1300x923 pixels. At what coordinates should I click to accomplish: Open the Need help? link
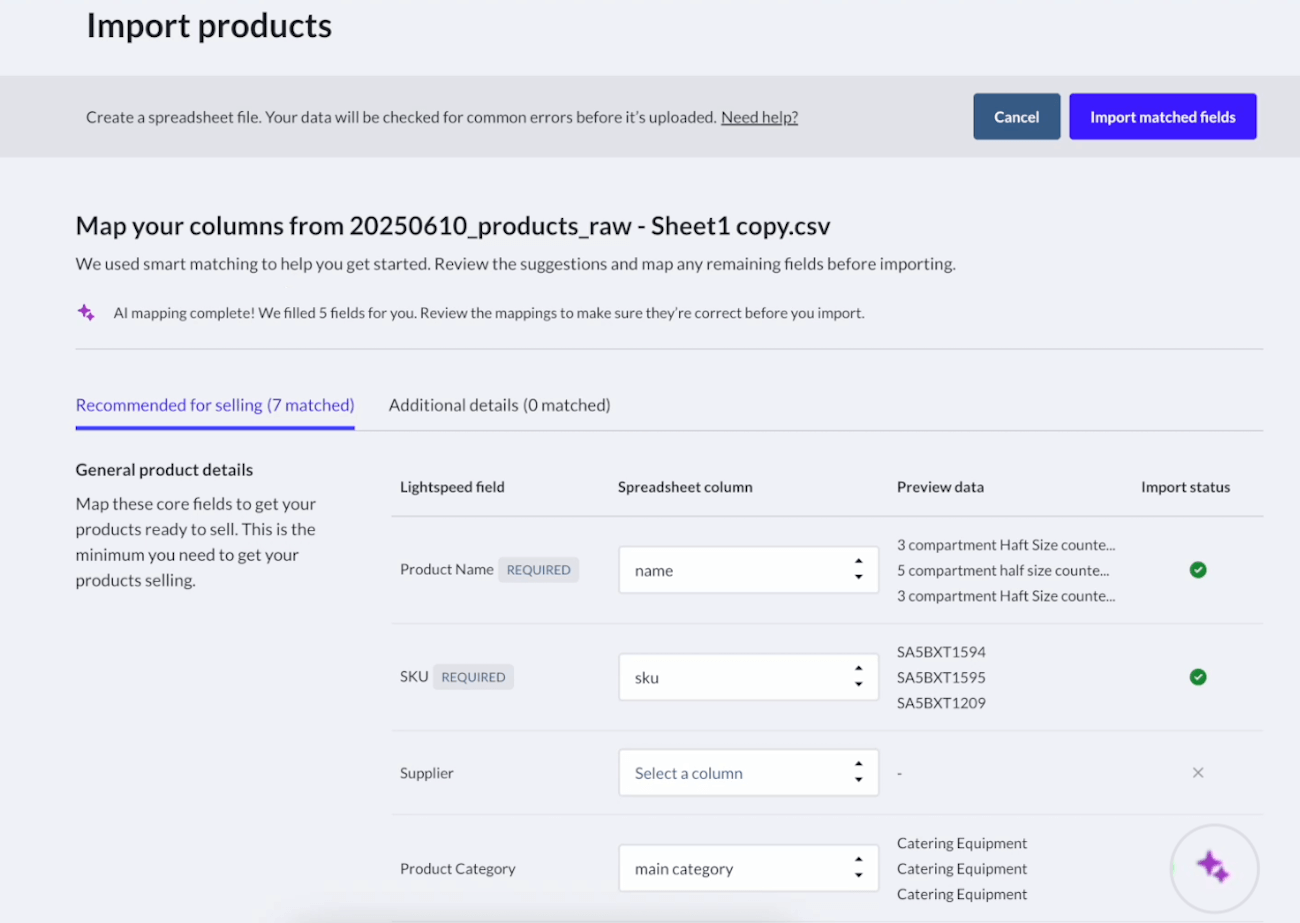pos(759,117)
